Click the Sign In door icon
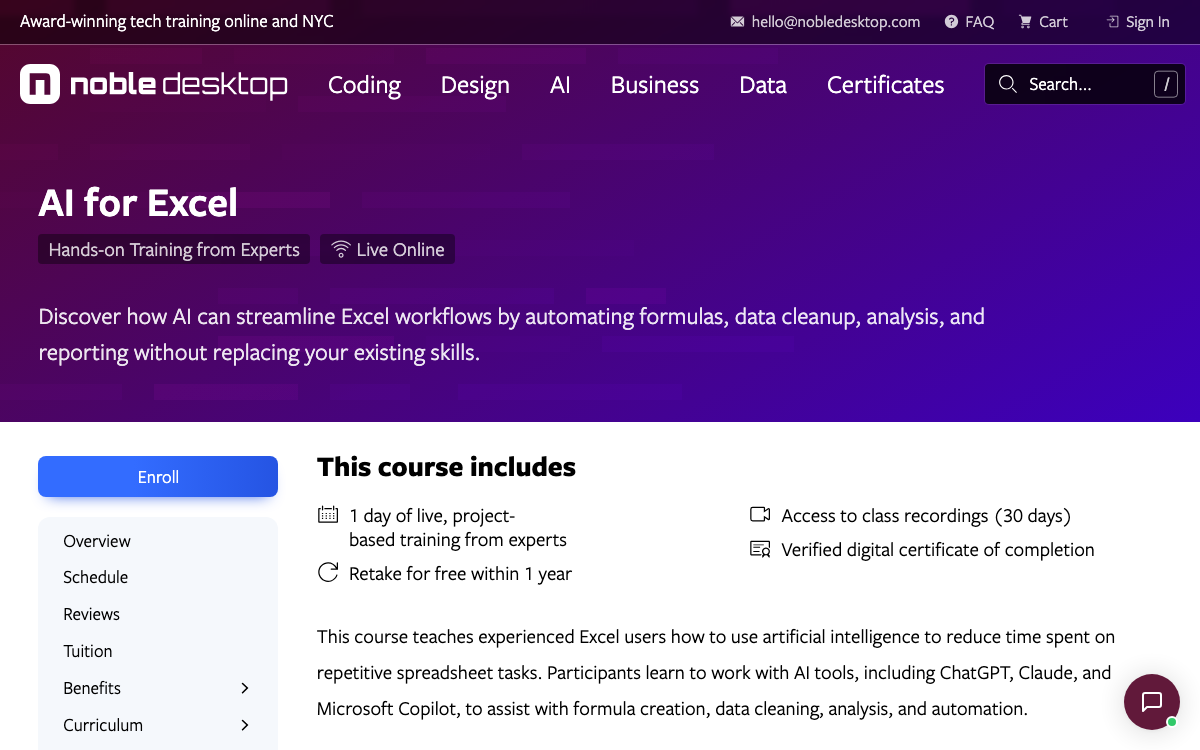Screen dimensions: 1200x750 point(1112,22)
